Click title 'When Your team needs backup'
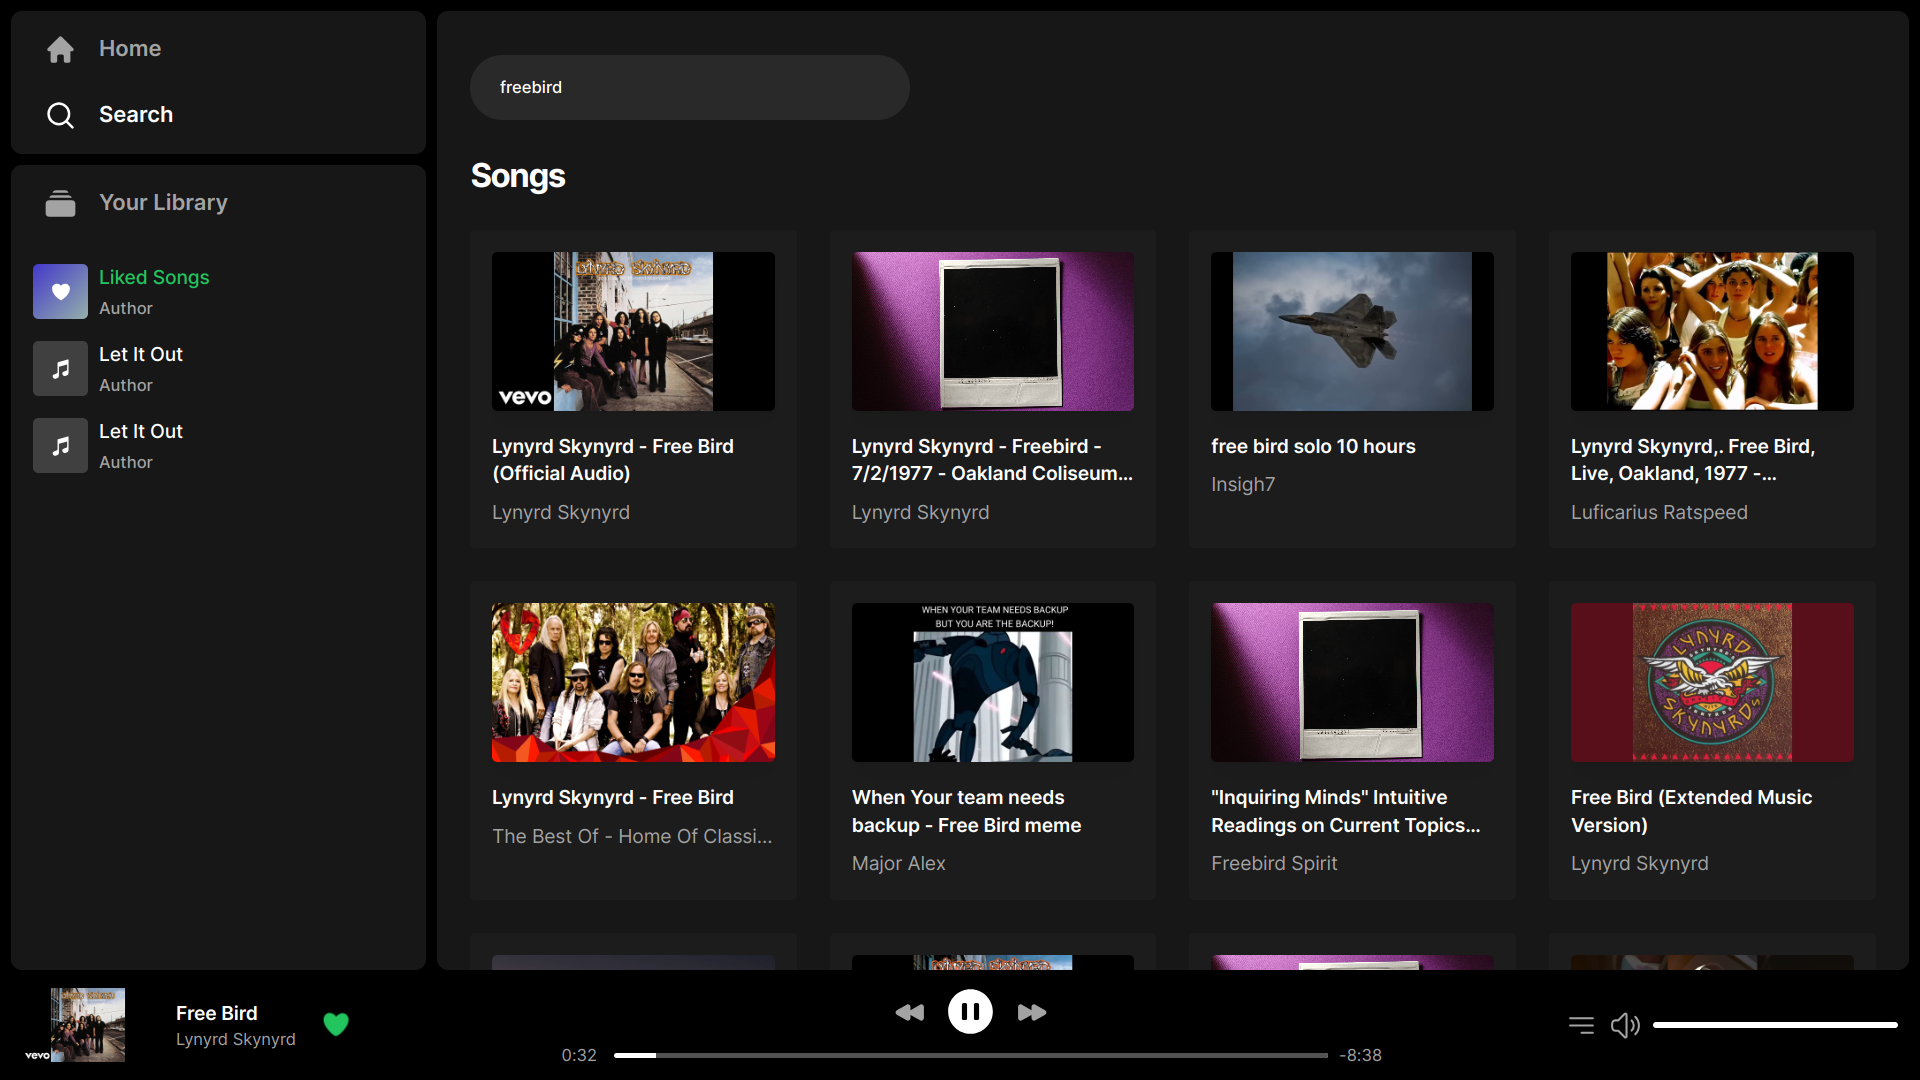 pyautogui.click(x=966, y=811)
